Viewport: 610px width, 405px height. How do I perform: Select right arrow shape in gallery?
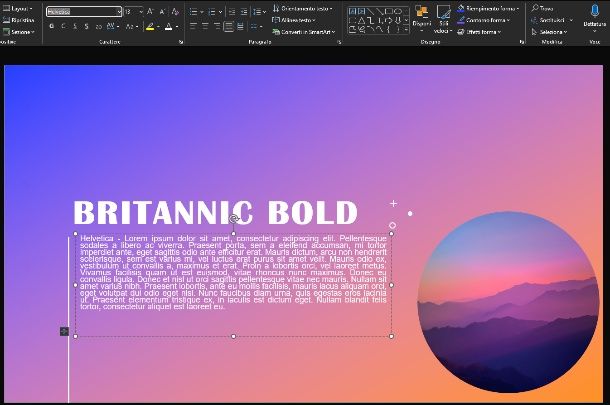pyautogui.click(x=389, y=20)
